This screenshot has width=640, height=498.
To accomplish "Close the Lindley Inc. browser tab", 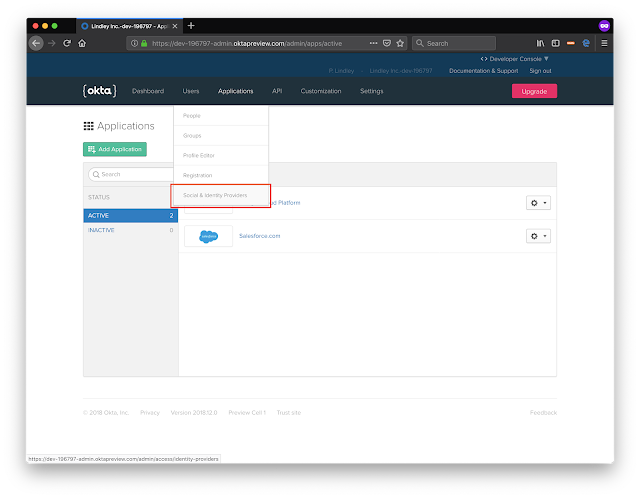I will click(175, 26).
